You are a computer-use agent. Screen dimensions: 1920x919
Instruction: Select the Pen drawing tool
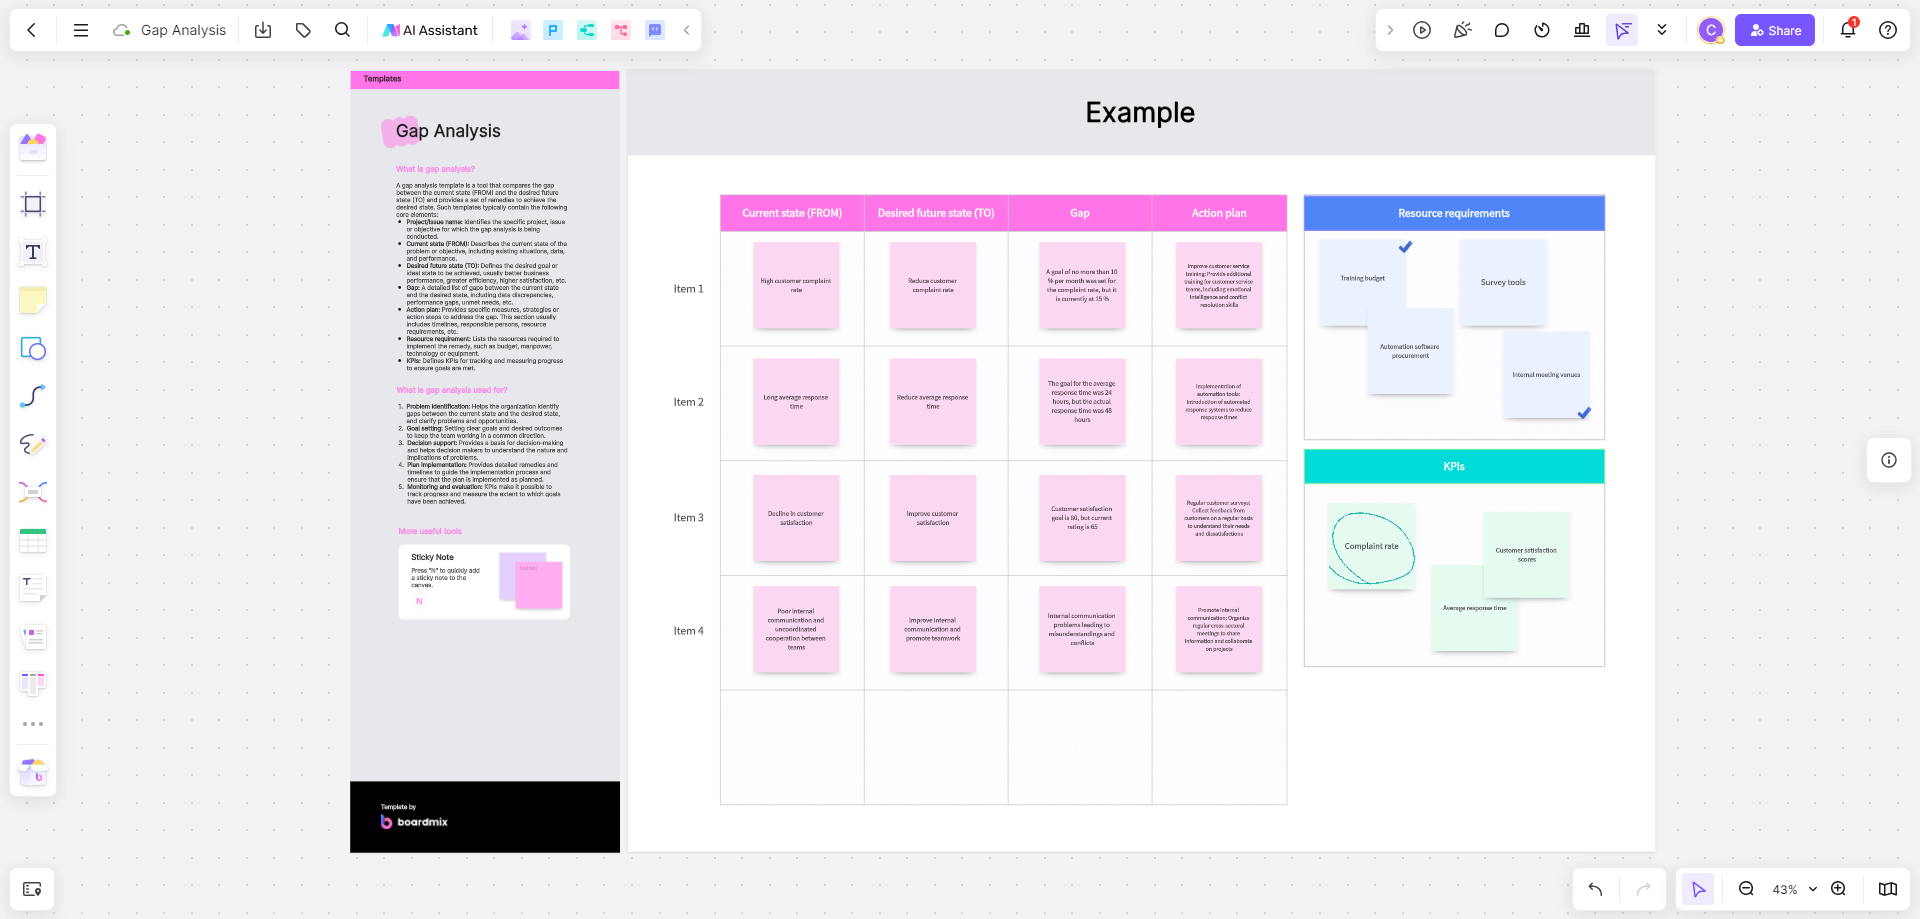tap(33, 444)
